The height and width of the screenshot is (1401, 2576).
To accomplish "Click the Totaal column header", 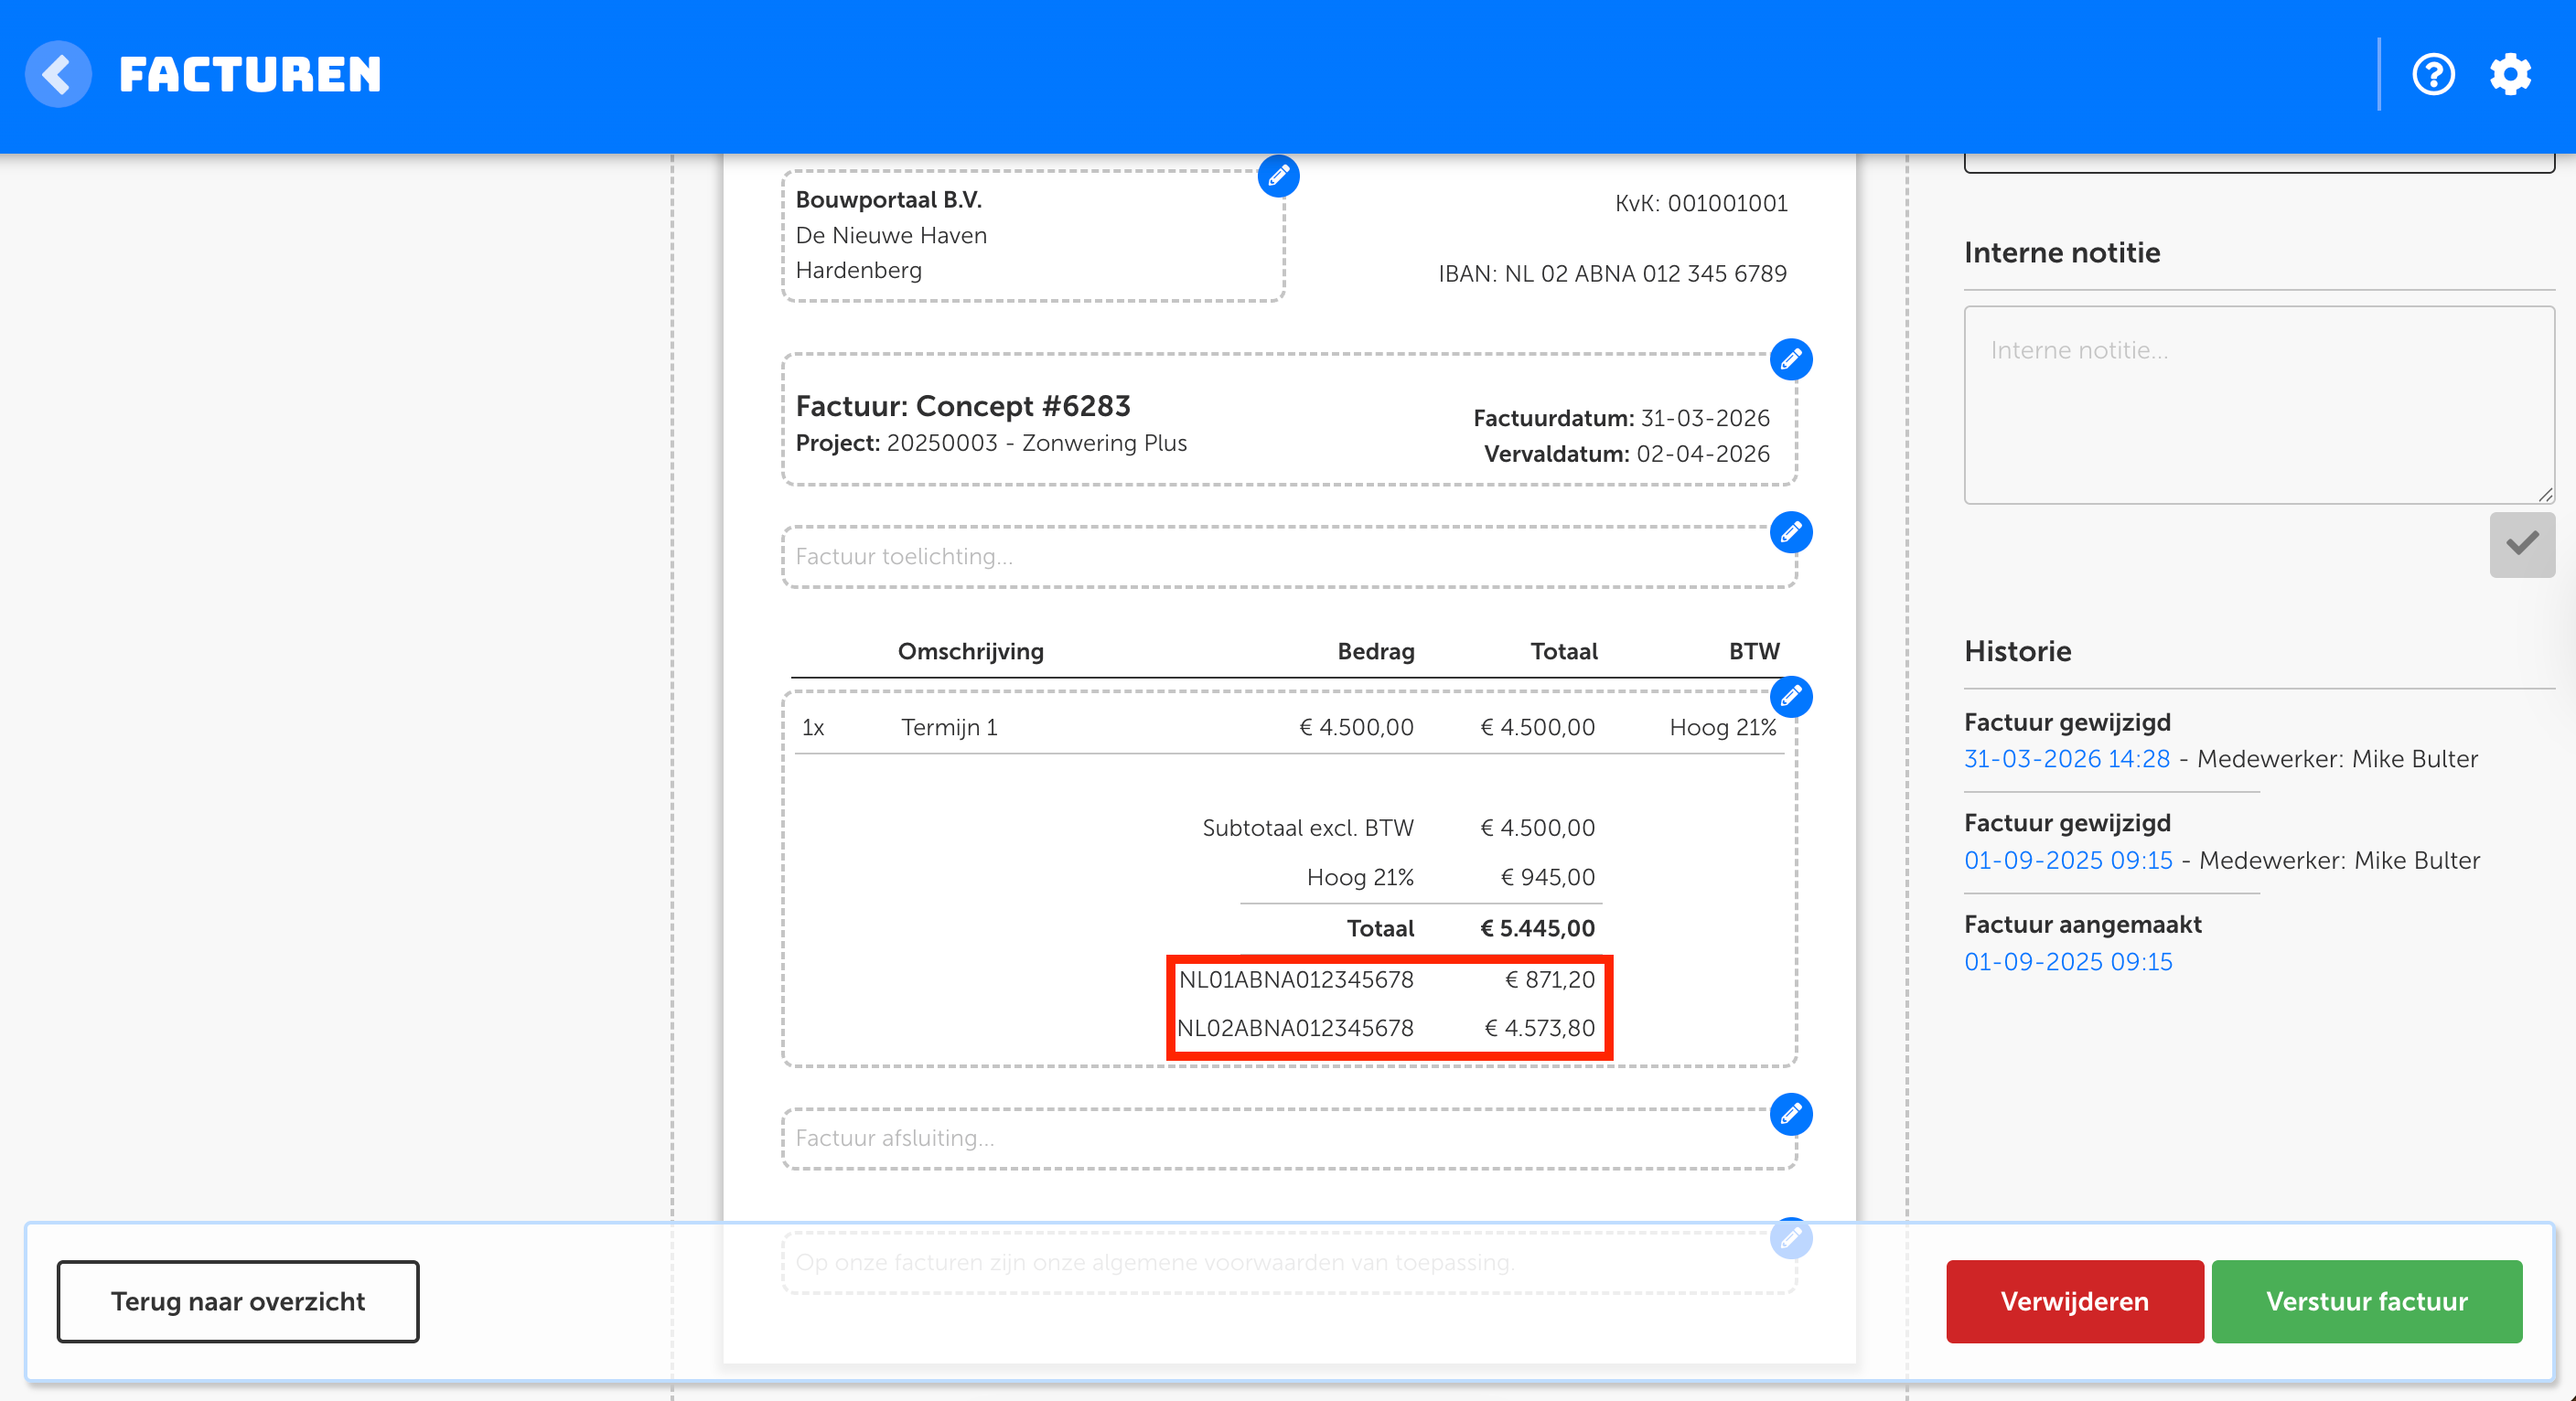I will coord(1564,652).
